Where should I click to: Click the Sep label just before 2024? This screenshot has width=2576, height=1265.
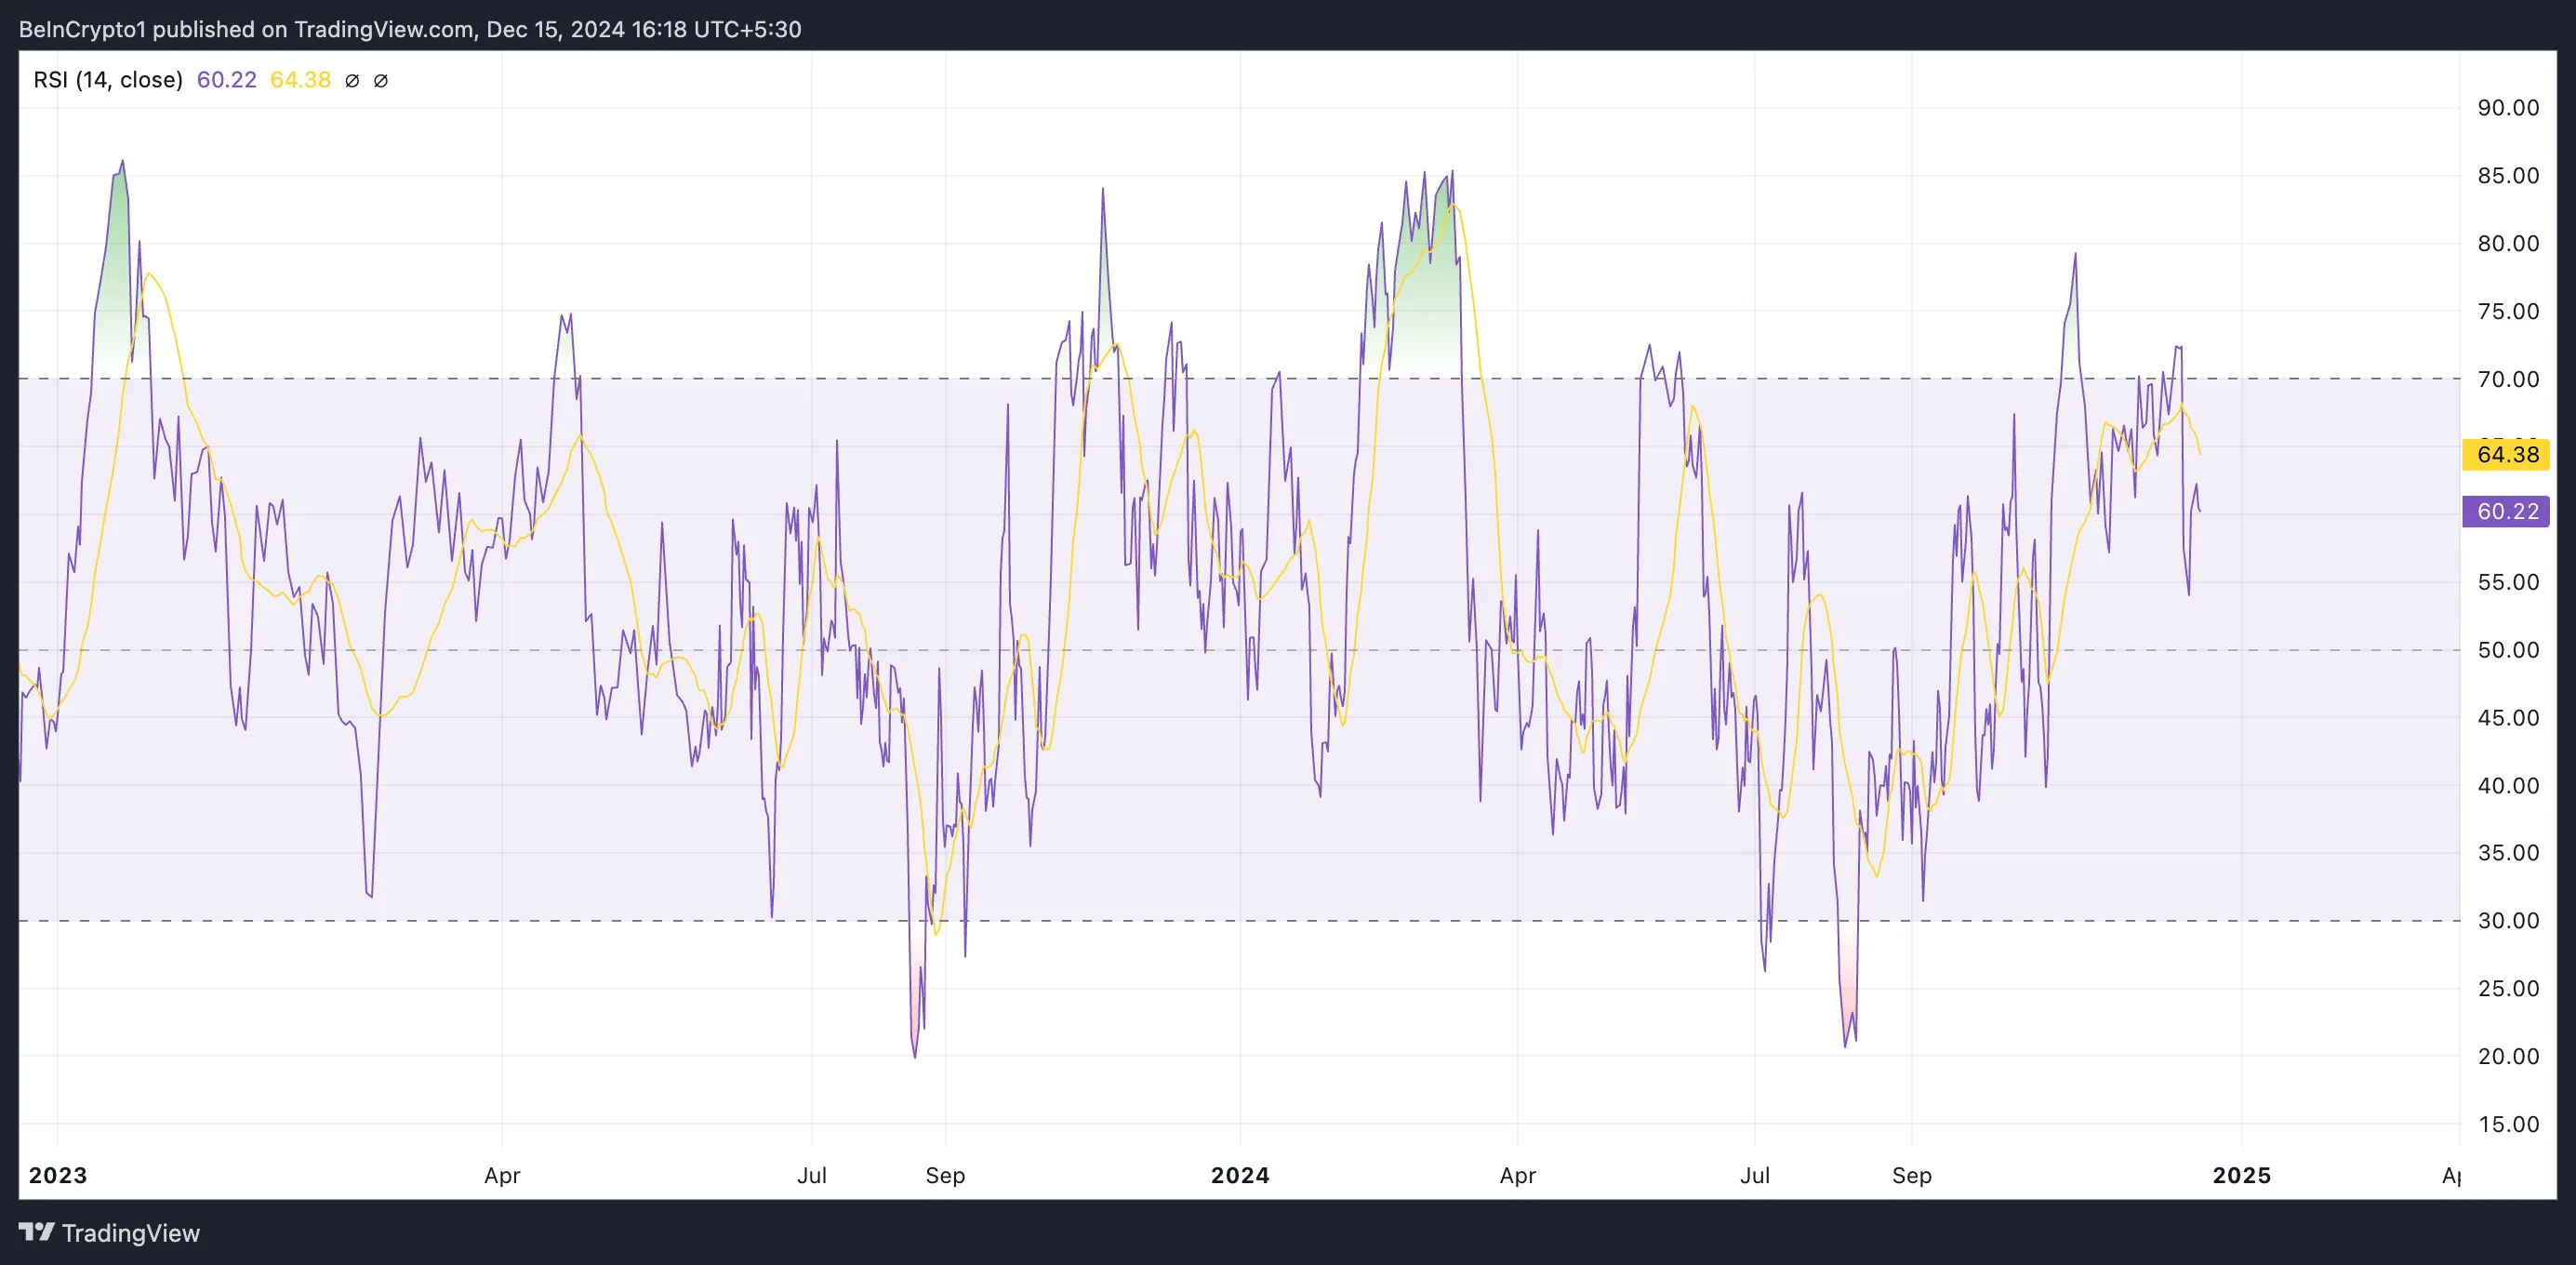945,1175
